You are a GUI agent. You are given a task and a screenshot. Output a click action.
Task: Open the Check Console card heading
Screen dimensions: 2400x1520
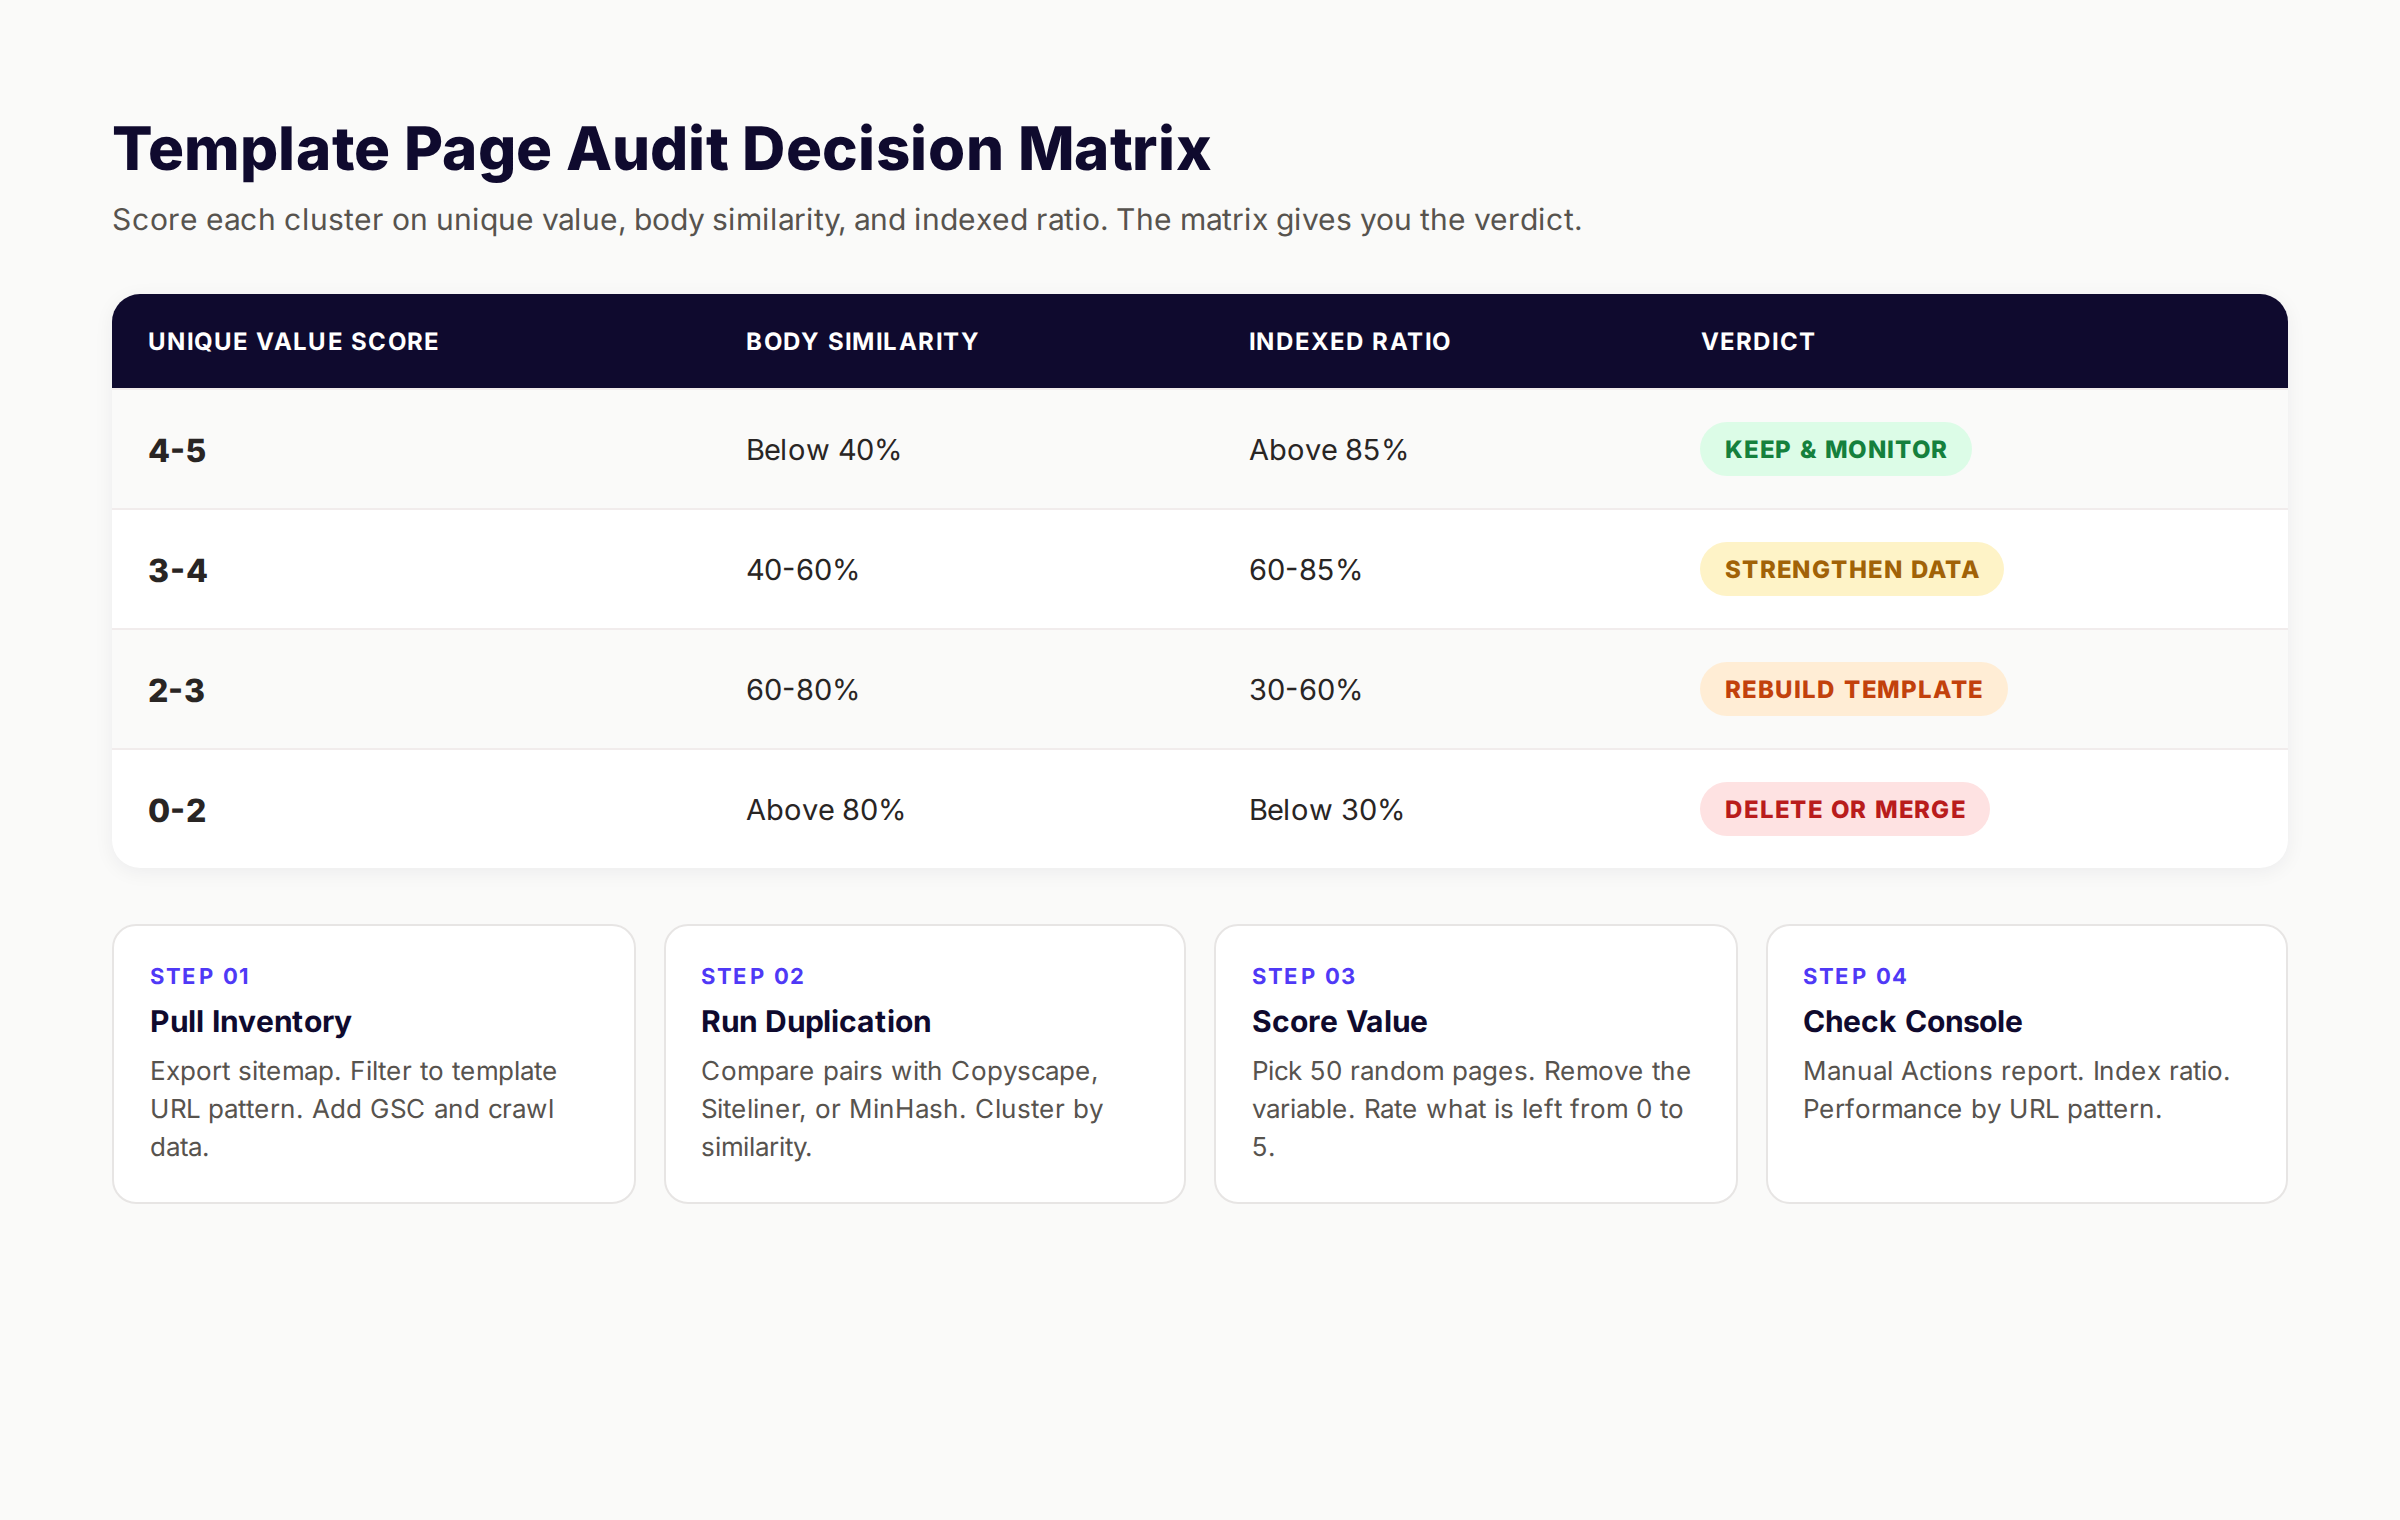click(1913, 1022)
